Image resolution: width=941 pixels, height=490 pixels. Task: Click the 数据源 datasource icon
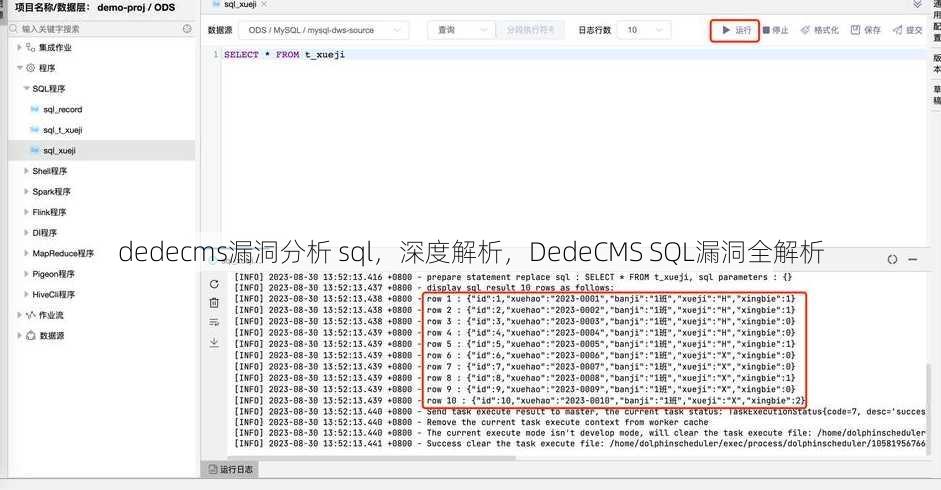31,335
